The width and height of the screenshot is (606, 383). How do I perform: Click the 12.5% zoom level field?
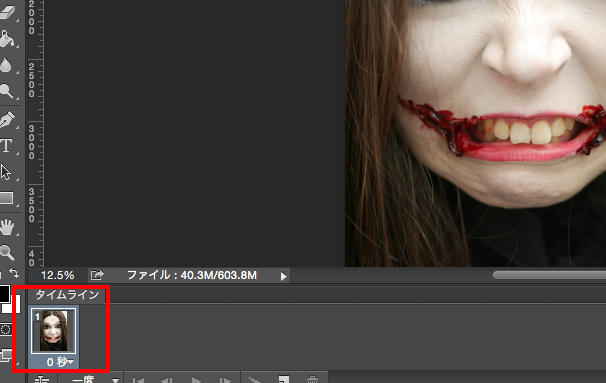tap(58, 276)
